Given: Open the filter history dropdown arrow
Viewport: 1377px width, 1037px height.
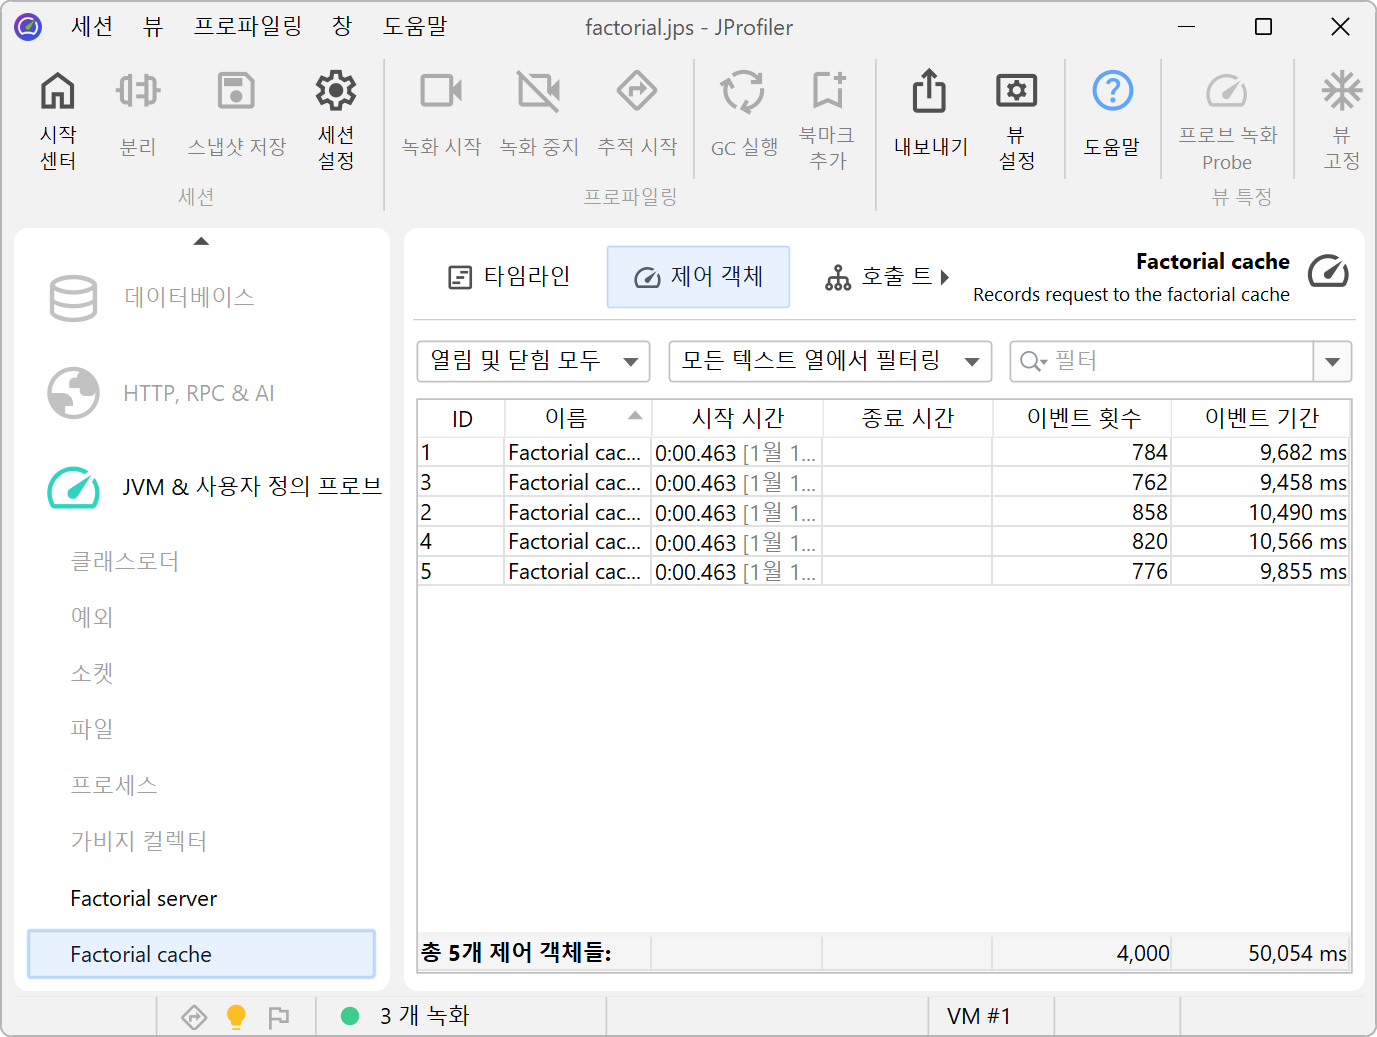Looking at the screenshot, I should (x=1332, y=361).
